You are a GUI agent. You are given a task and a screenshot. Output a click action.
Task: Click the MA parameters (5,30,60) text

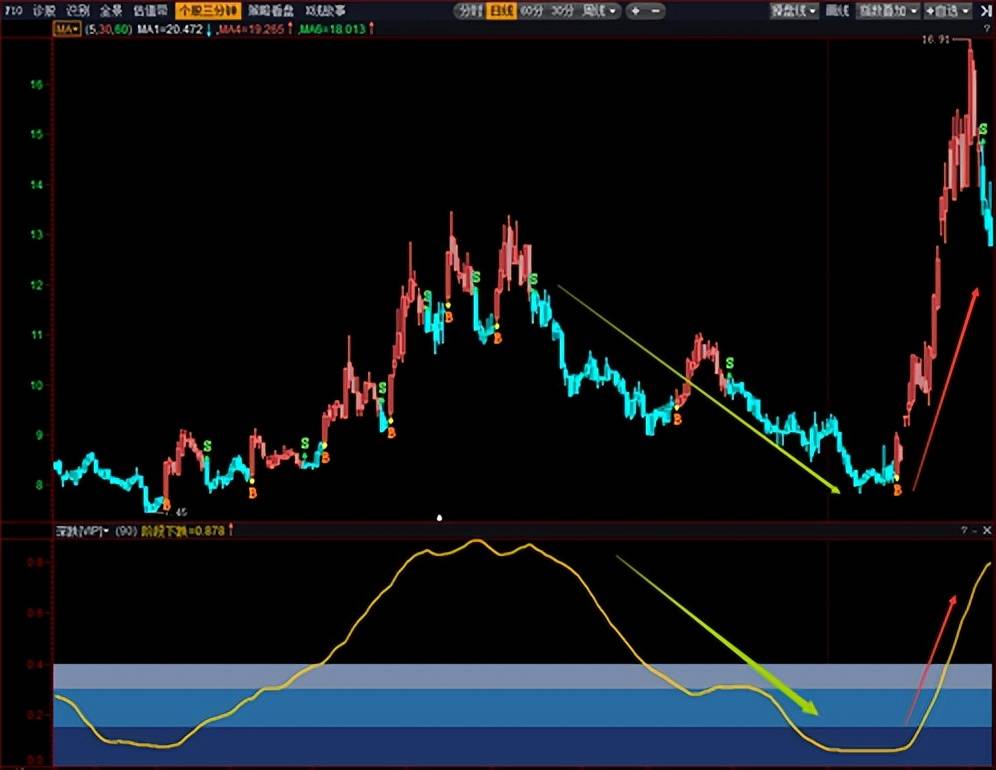point(109,29)
